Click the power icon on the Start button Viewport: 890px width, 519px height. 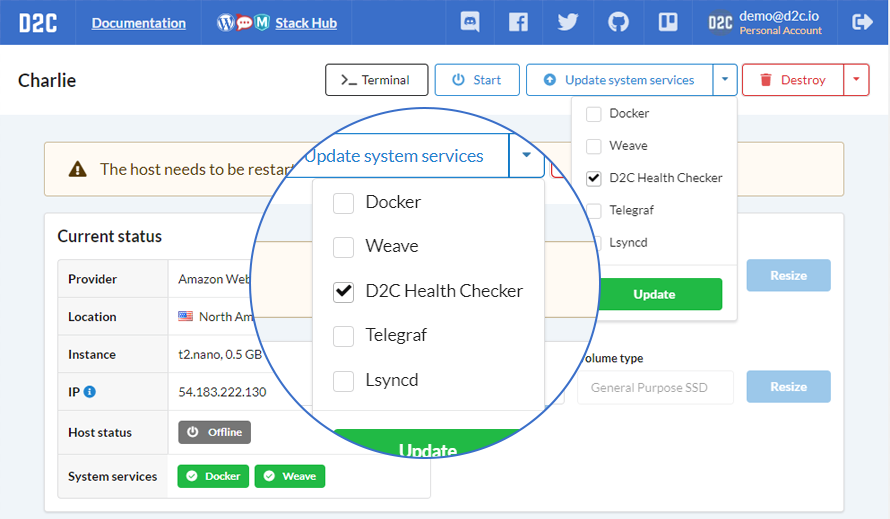[x=458, y=80]
